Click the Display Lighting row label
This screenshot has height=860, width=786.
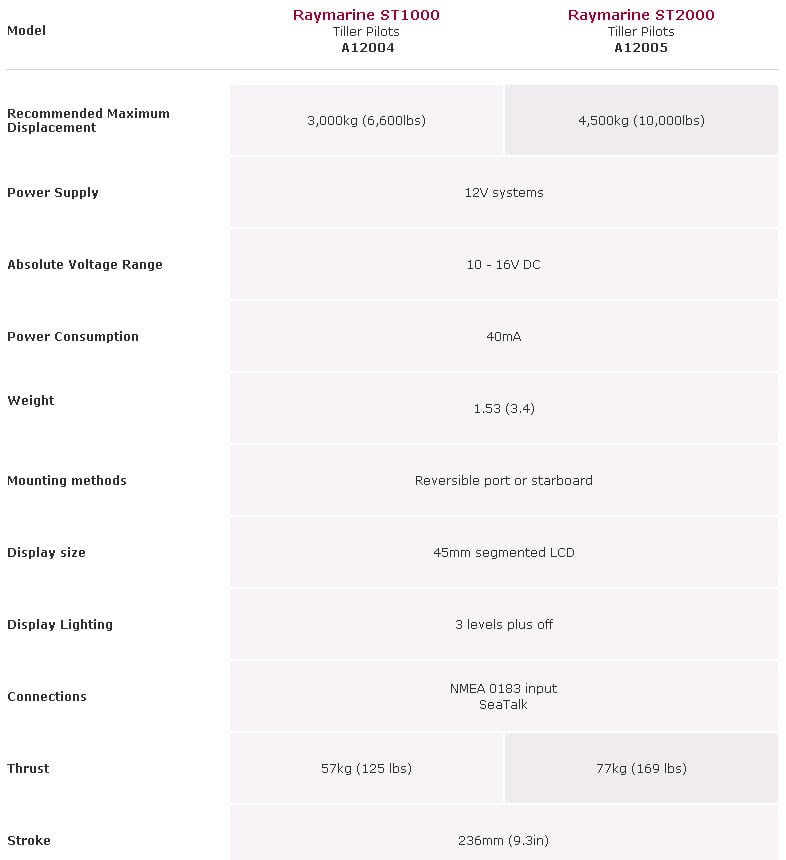pyautogui.click(x=60, y=625)
